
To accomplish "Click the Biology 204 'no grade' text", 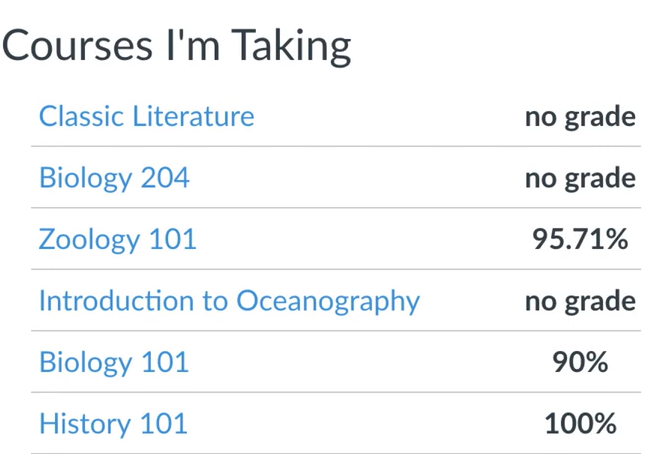I will coord(580,178).
